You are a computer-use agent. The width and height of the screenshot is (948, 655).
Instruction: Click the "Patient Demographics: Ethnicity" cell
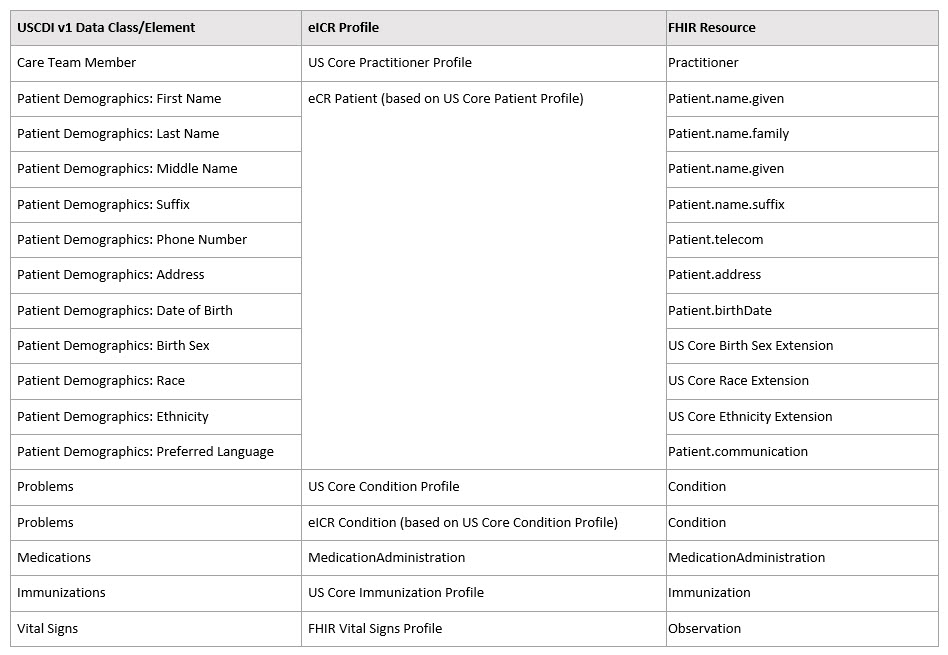click(x=113, y=417)
